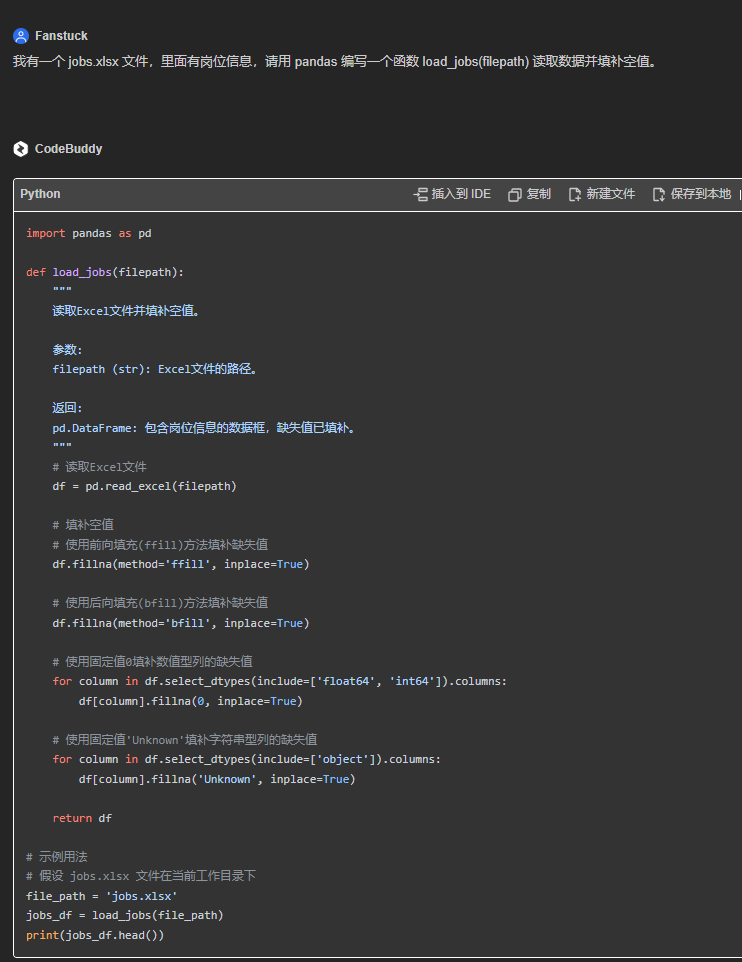The image size is (742, 962).
Task: Click the fillna('Unknown', inplace=True) line
Action: pyautogui.click(x=217, y=779)
